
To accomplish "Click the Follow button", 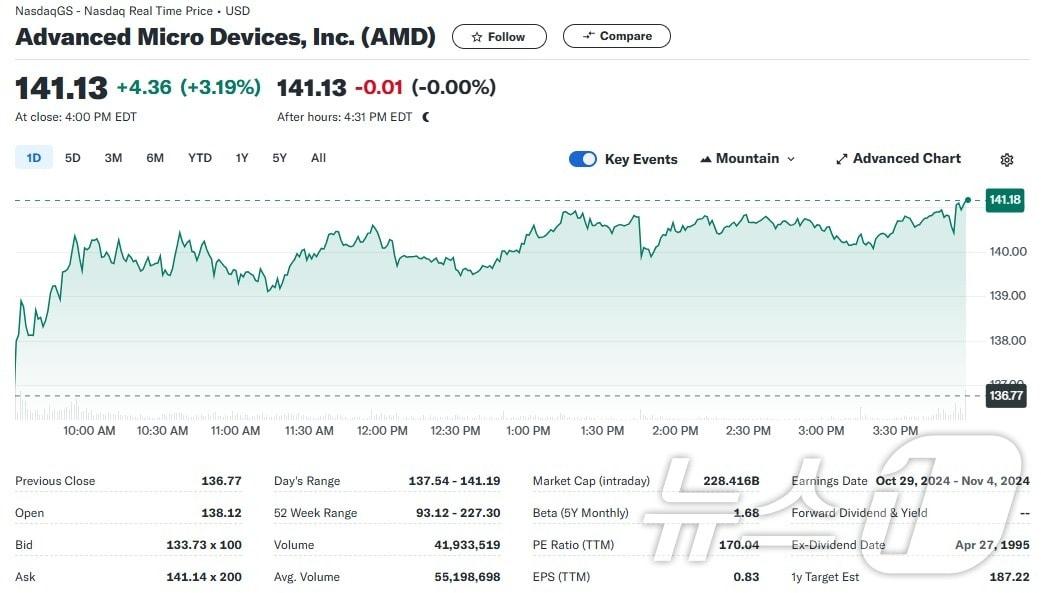I will coord(498,36).
